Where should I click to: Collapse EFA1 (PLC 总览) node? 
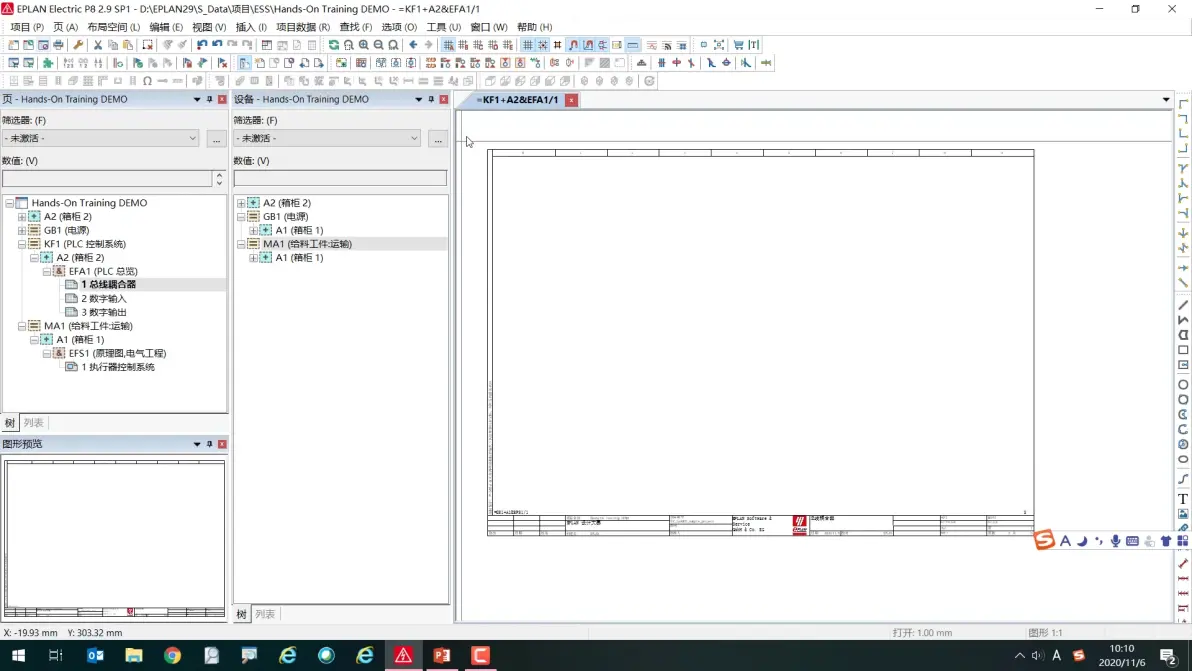[x=46, y=271]
